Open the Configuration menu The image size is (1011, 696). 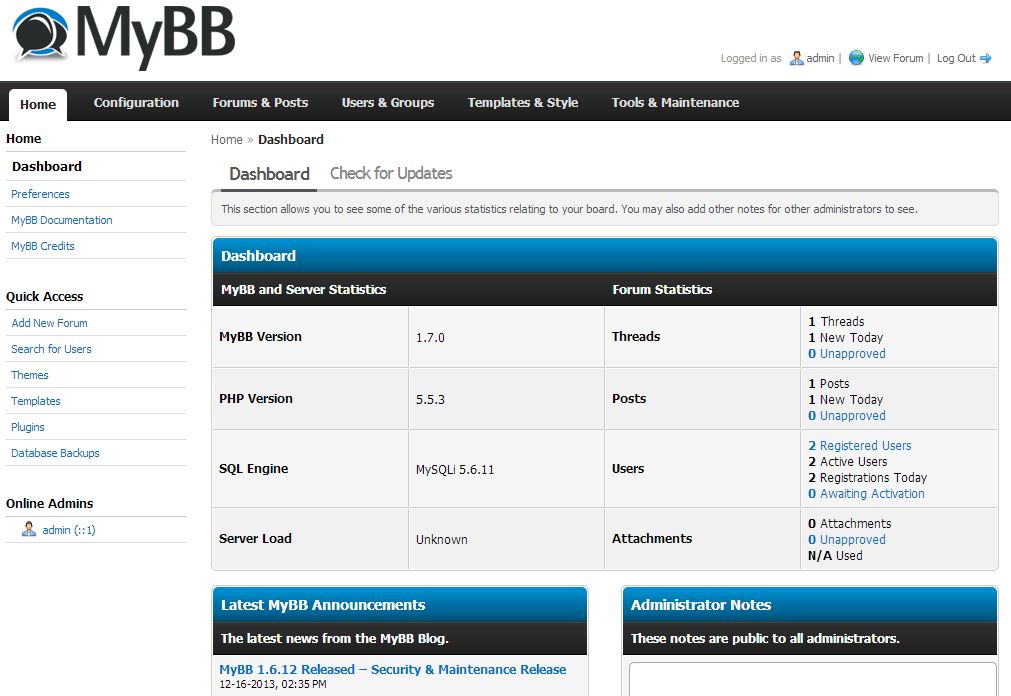click(x=136, y=103)
